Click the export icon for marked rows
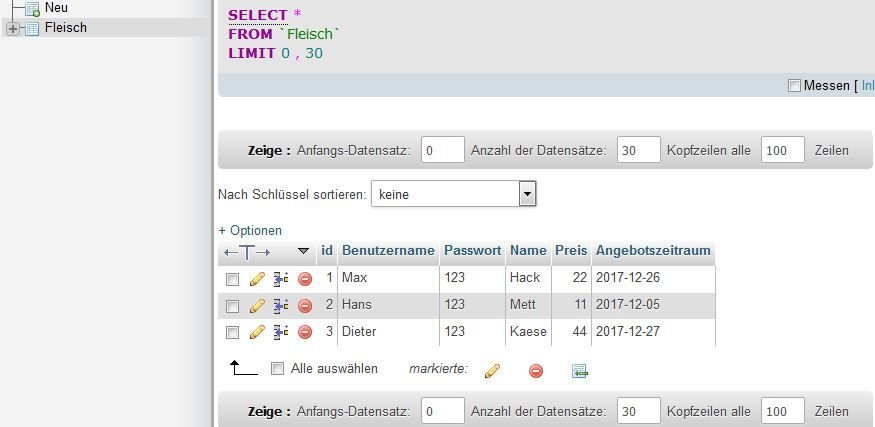 point(580,371)
